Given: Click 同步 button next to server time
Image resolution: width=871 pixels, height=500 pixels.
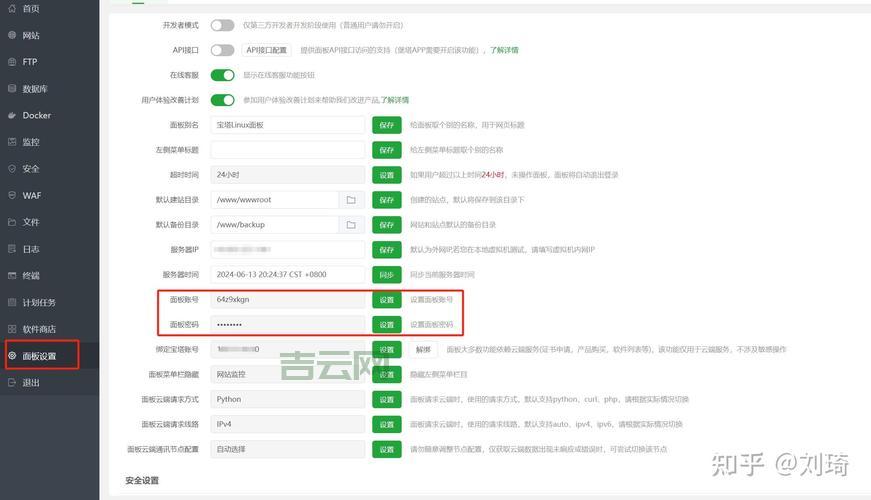Looking at the screenshot, I should click(386, 275).
